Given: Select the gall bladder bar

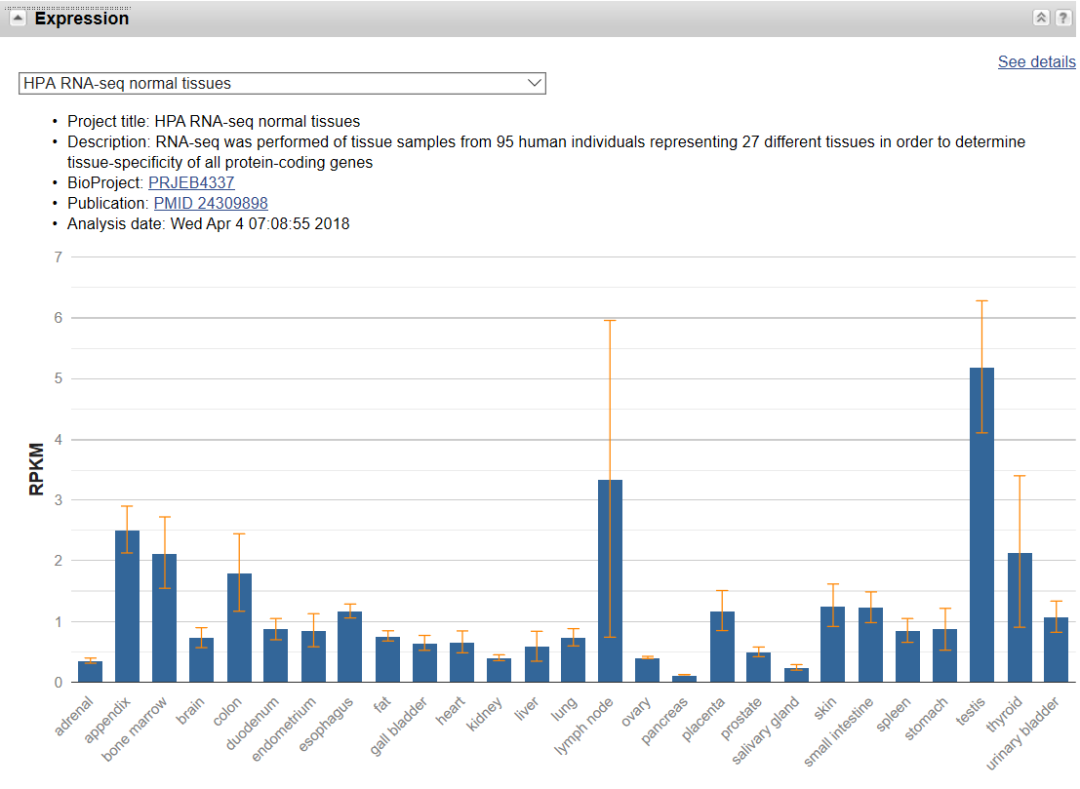Looking at the screenshot, I should (424, 663).
